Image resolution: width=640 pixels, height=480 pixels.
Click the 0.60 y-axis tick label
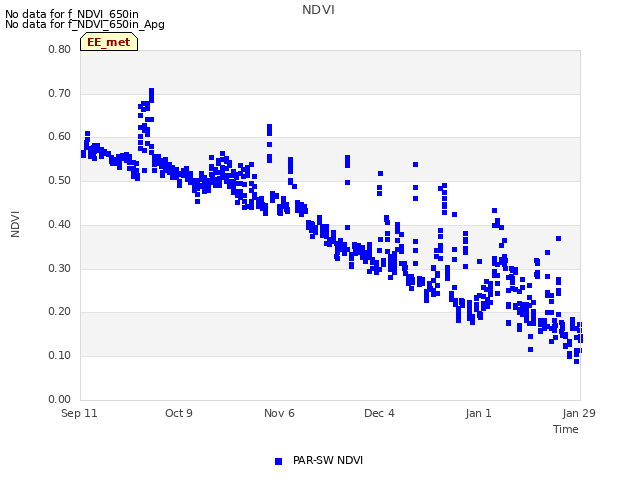(60, 137)
